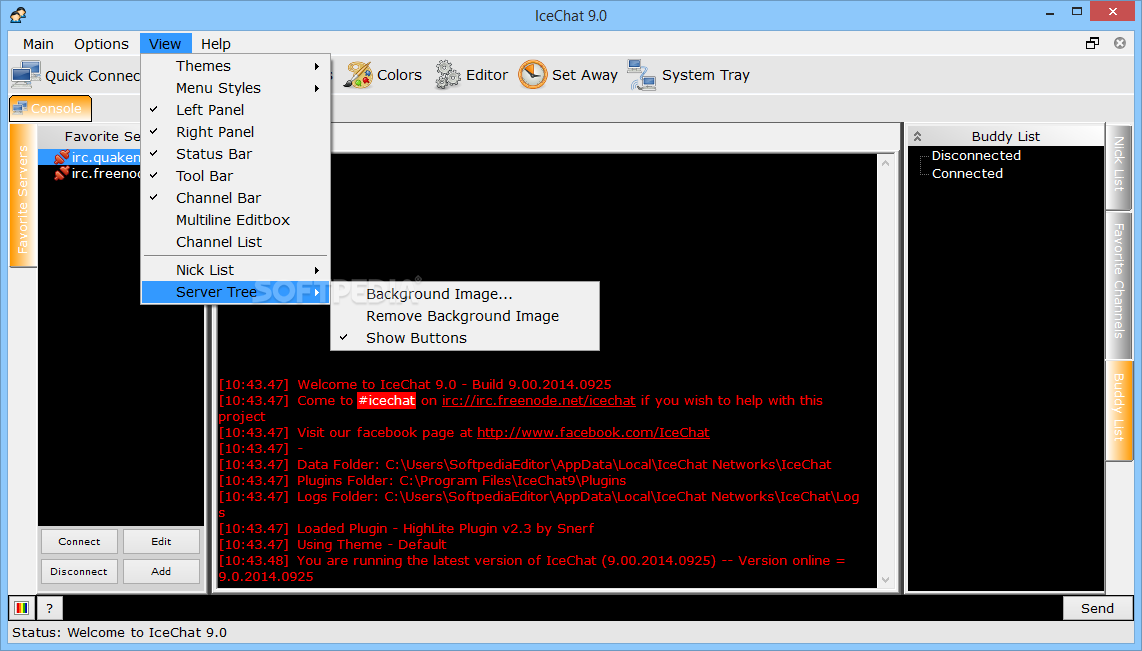Click the irc.freenode server plug icon
1142x651 pixels.
[x=62, y=173]
